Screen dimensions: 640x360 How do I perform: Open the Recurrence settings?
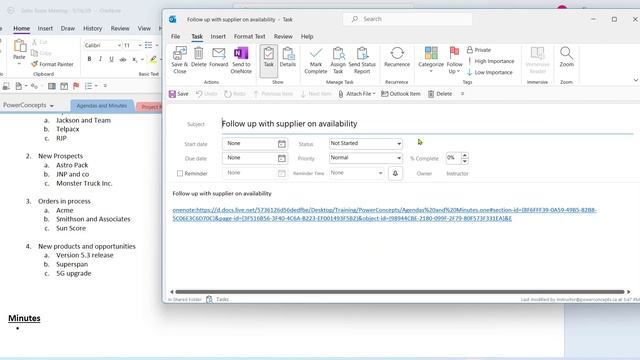click(x=397, y=57)
